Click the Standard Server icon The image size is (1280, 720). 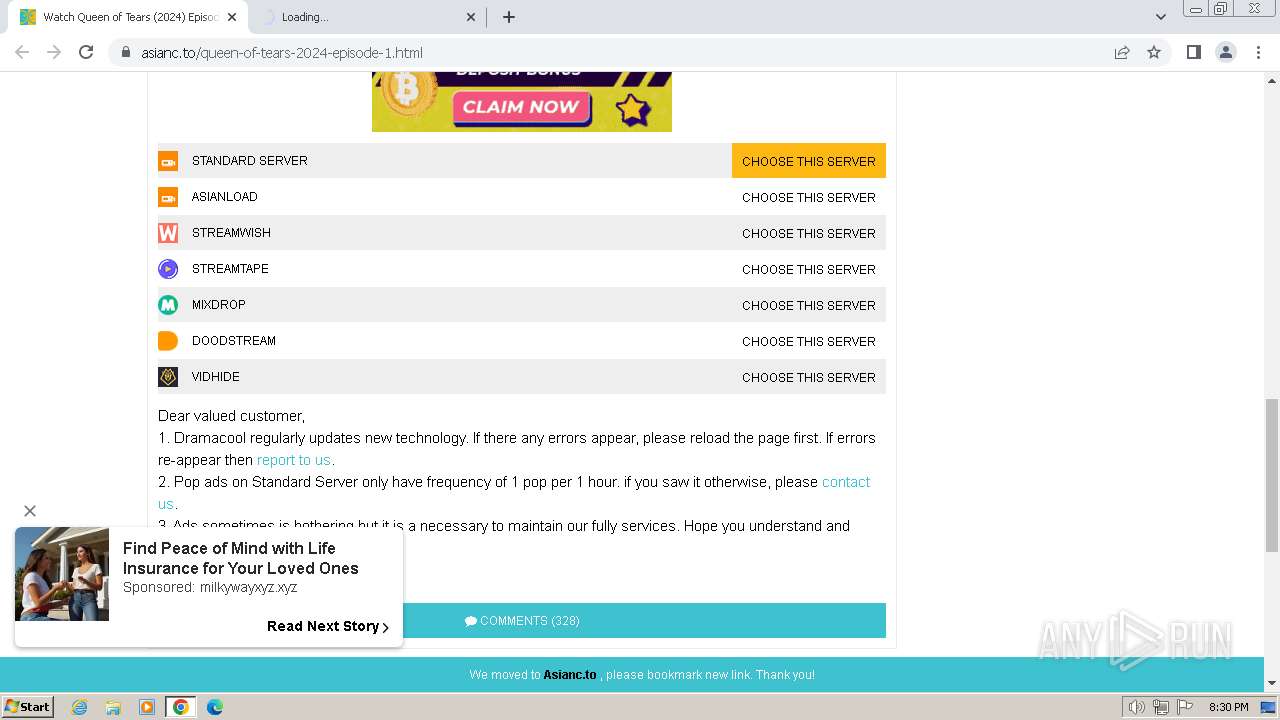click(168, 161)
